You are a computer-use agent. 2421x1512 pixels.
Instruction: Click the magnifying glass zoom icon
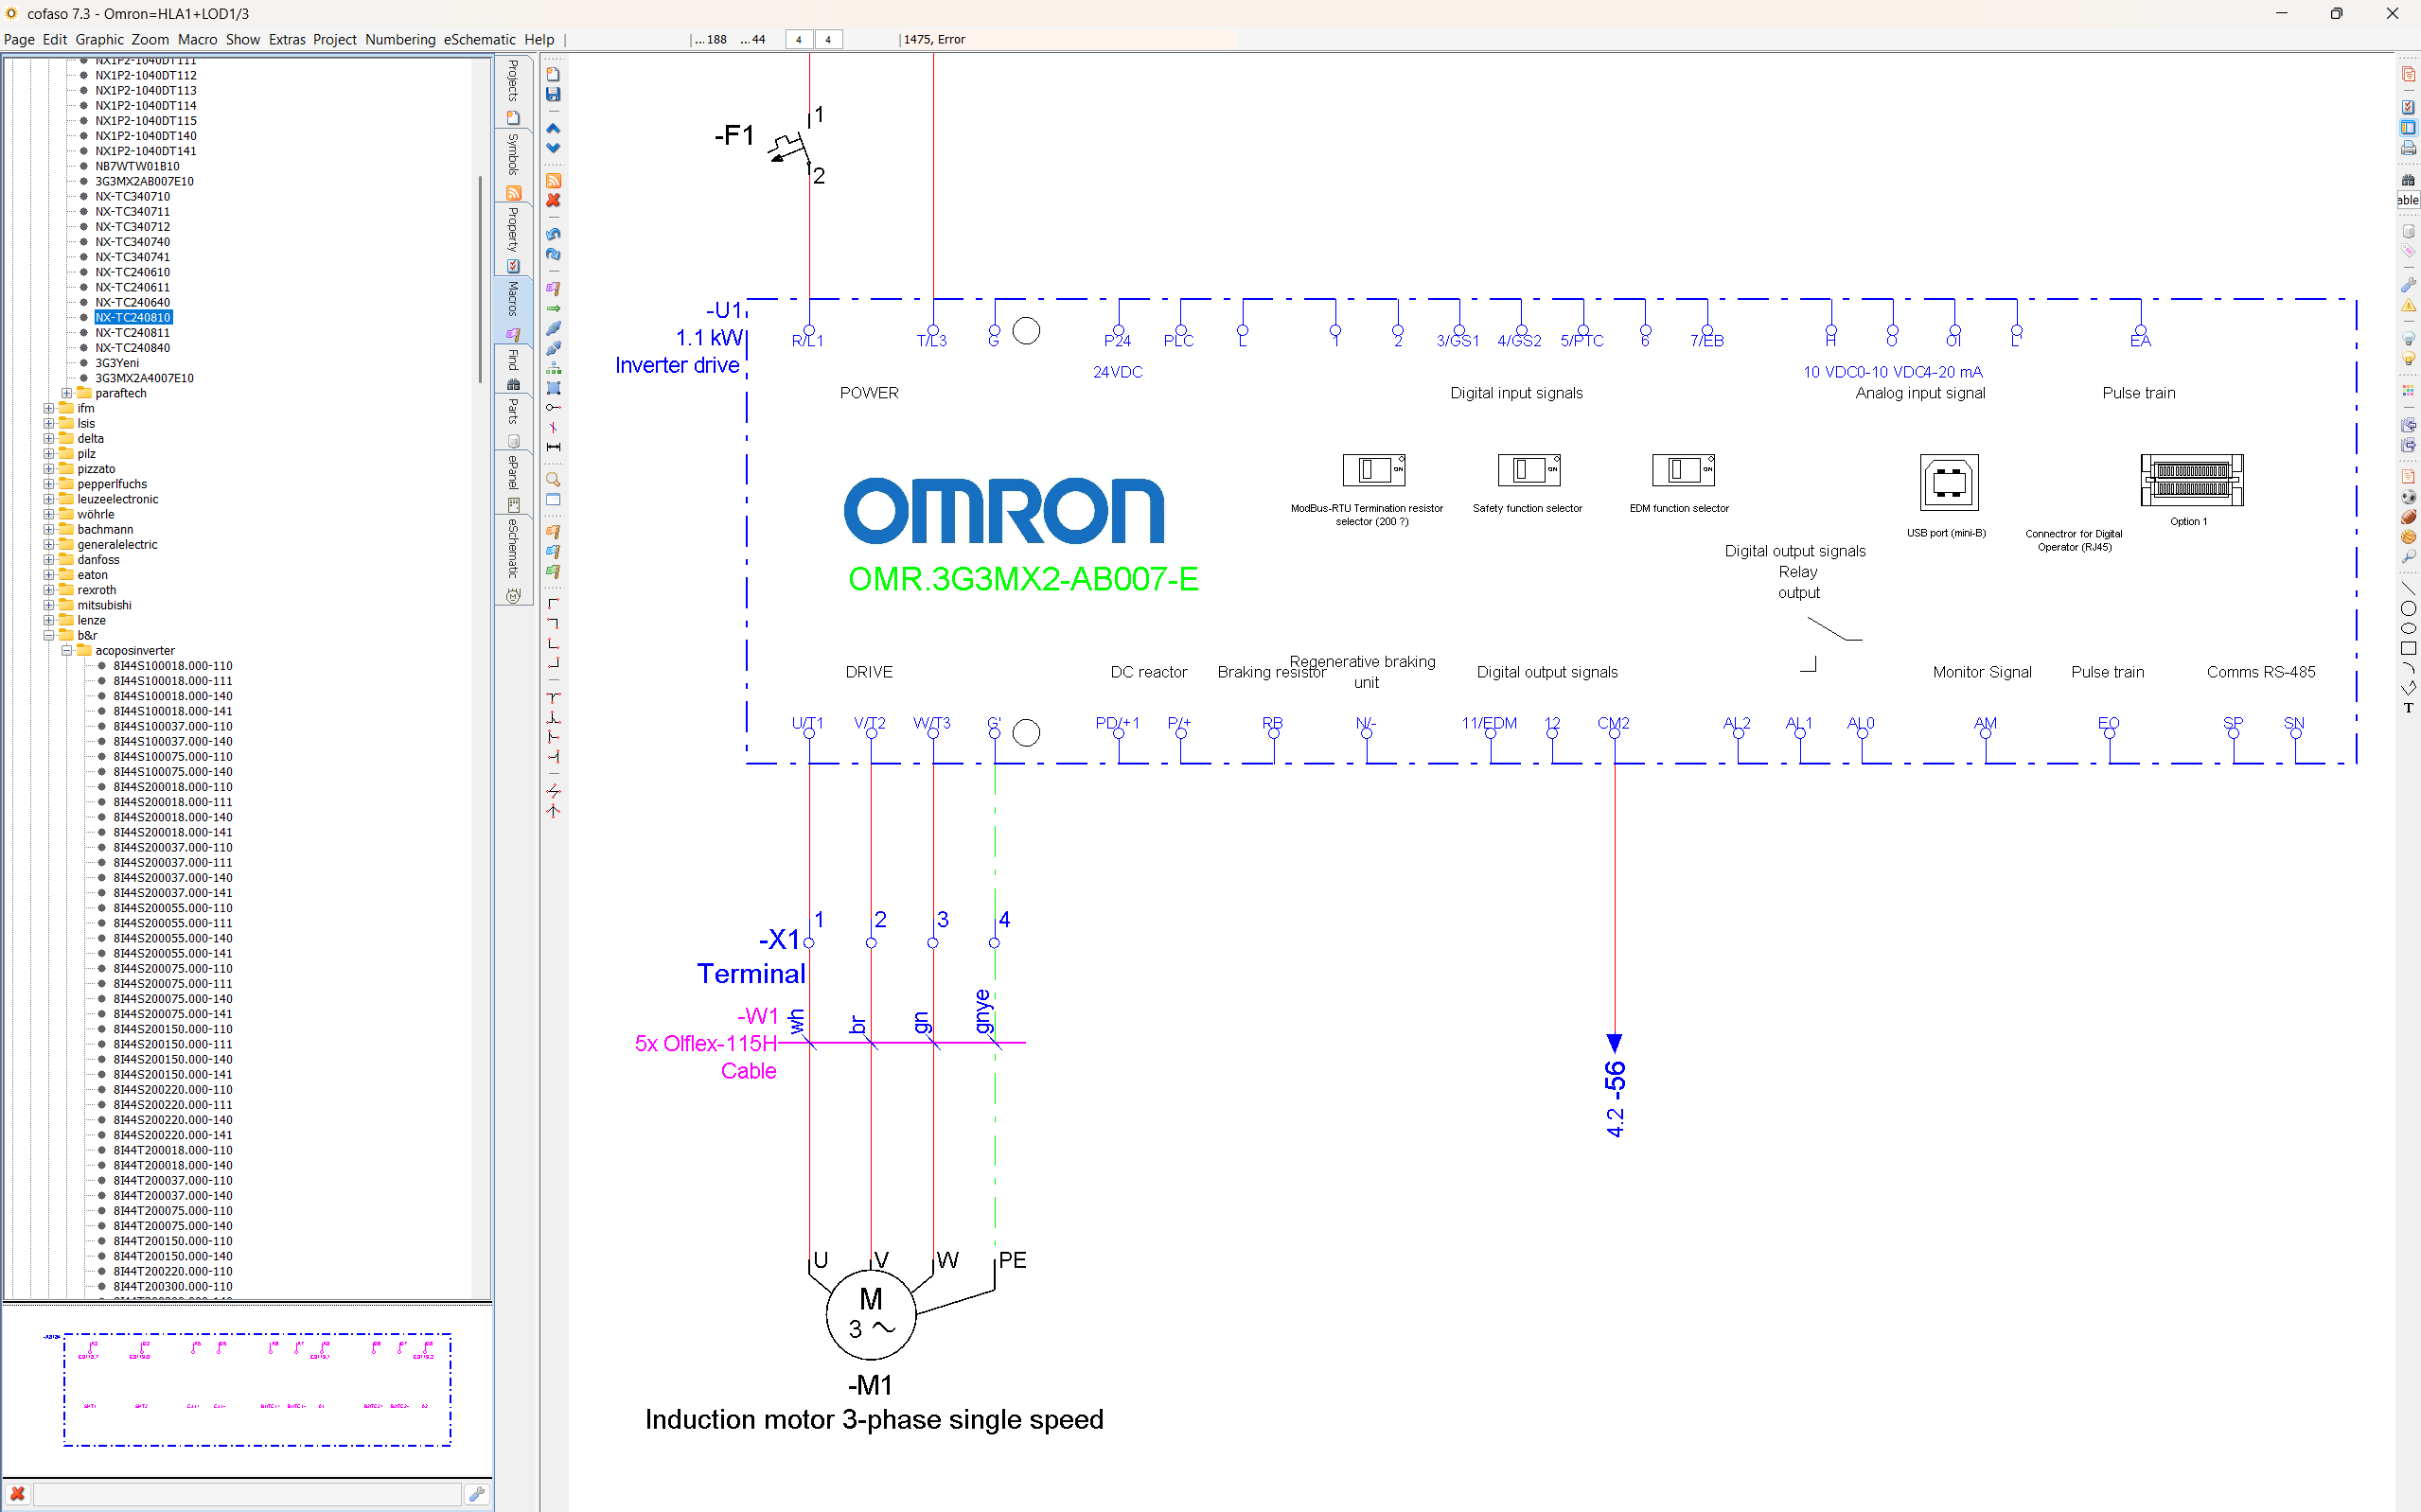click(553, 479)
